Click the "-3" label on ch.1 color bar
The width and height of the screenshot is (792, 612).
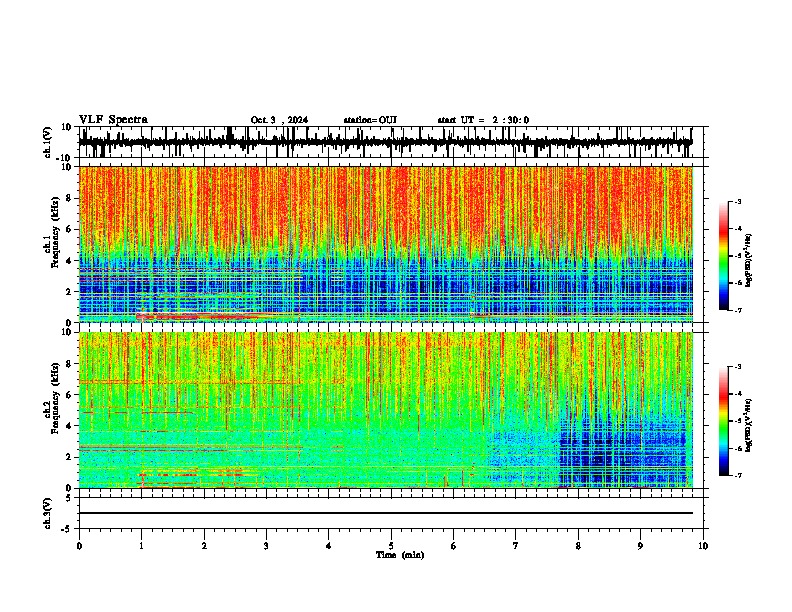(737, 202)
